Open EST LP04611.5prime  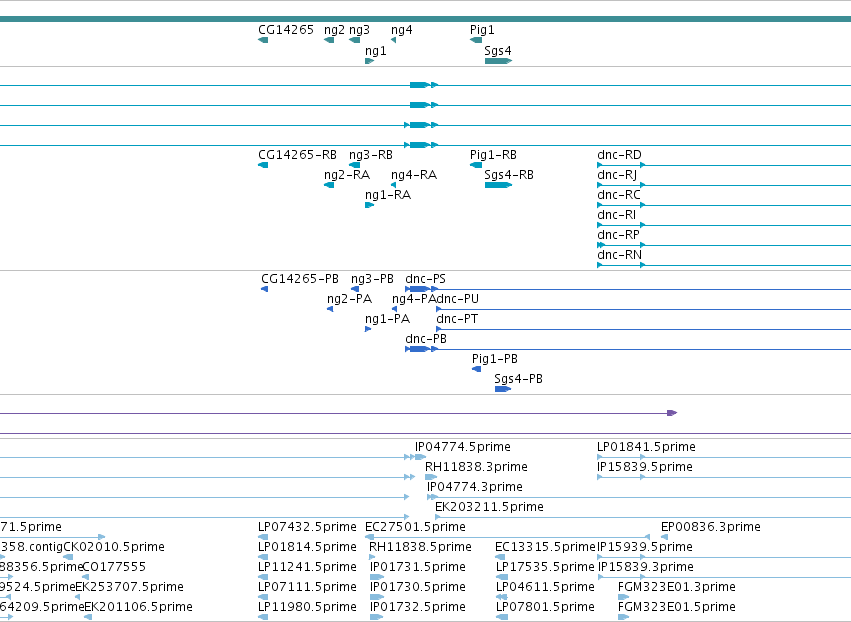[545, 587]
